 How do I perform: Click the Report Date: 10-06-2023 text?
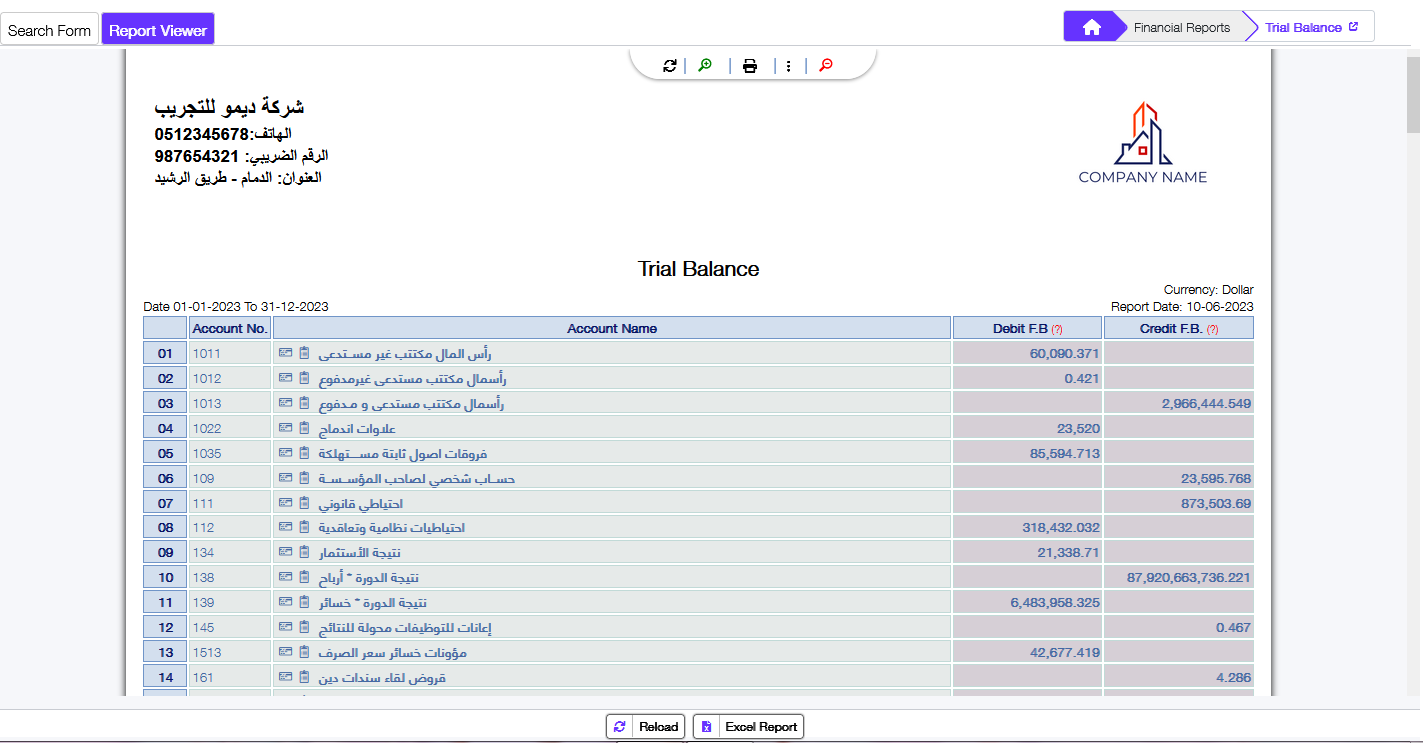[1182, 307]
